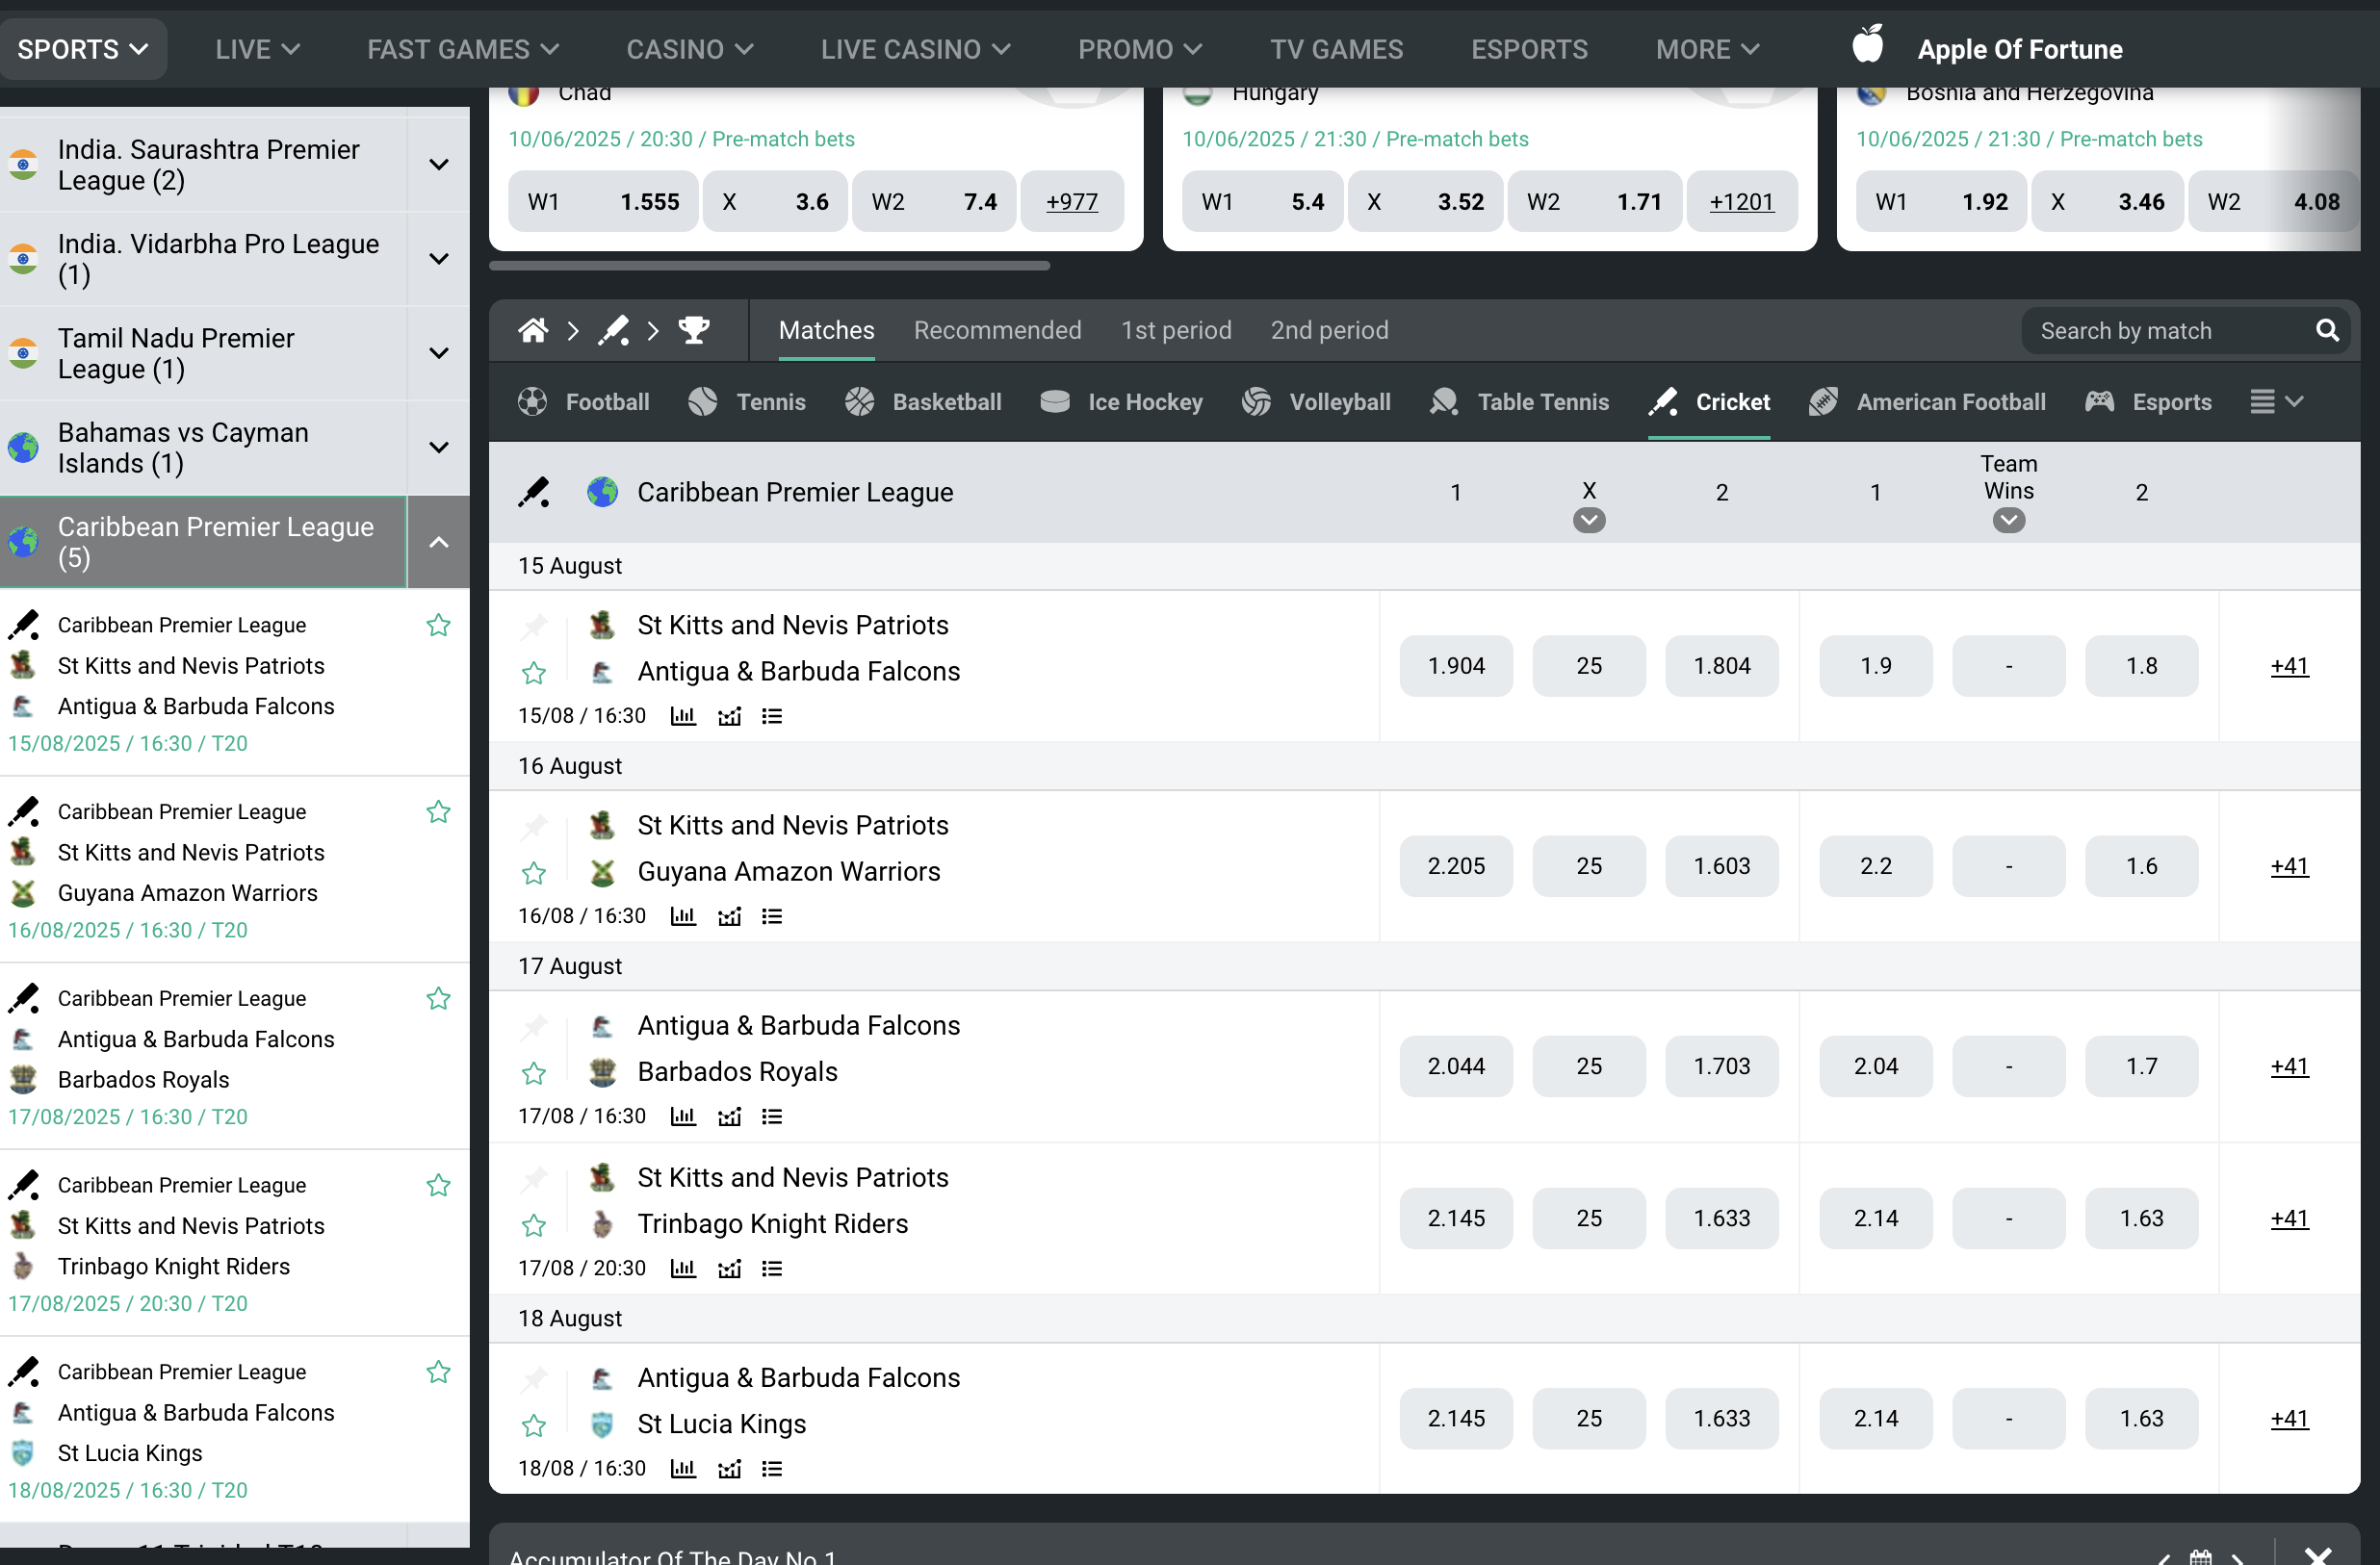Click the search magnifier icon
The width and height of the screenshot is (2380, 1565).
tap(2327, 330)
